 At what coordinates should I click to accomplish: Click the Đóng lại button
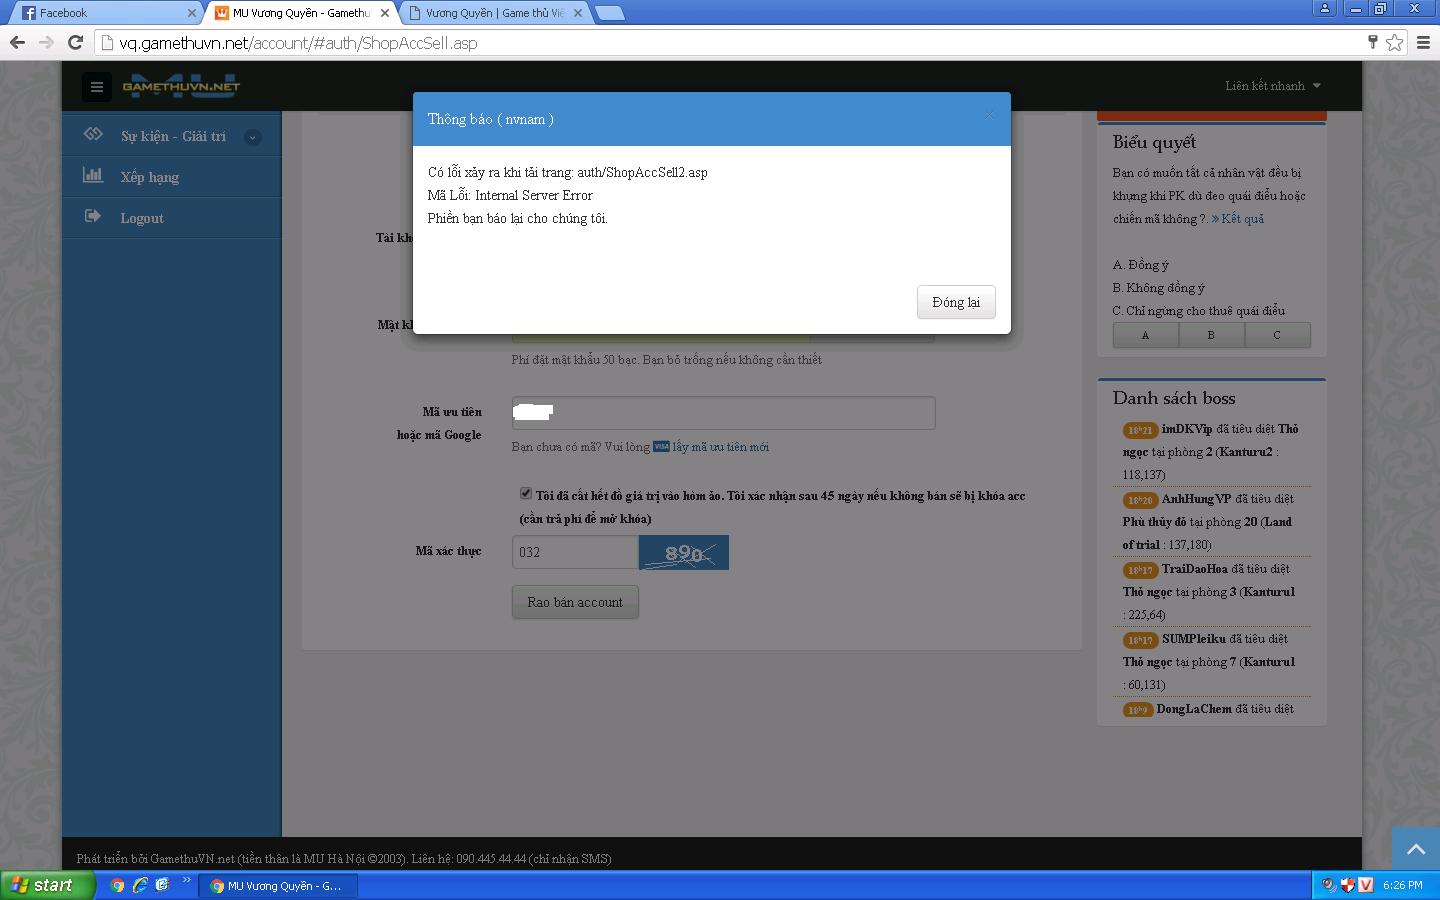[955, 302]
